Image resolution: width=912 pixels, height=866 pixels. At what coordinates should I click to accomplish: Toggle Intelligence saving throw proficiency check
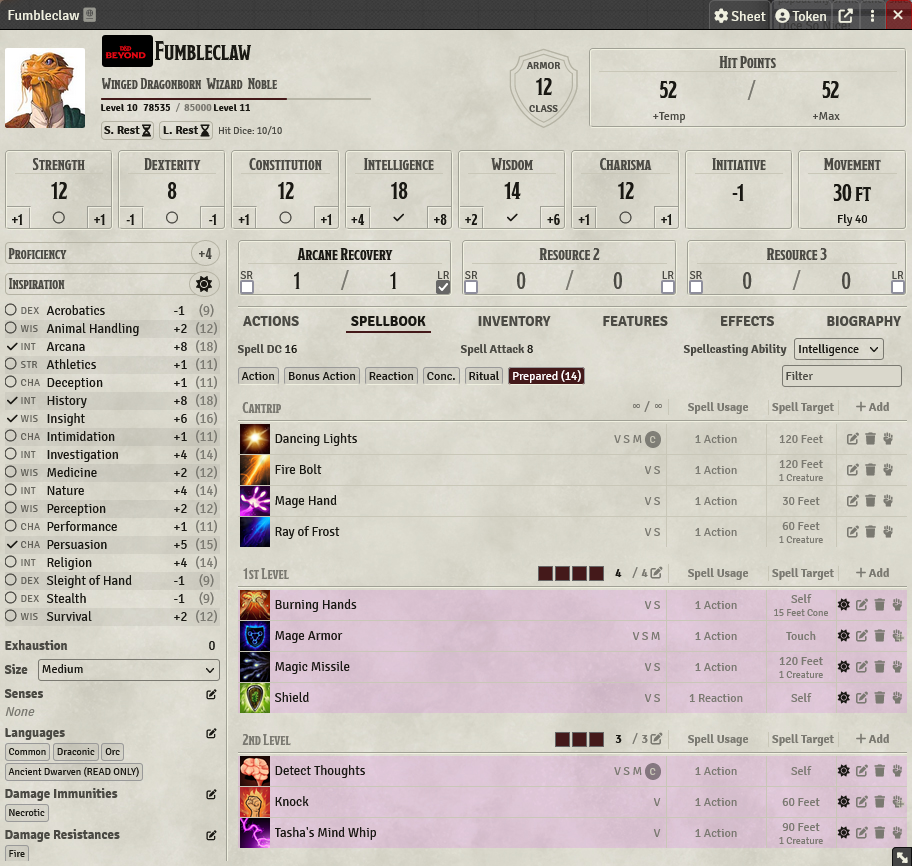click(398, 218)
